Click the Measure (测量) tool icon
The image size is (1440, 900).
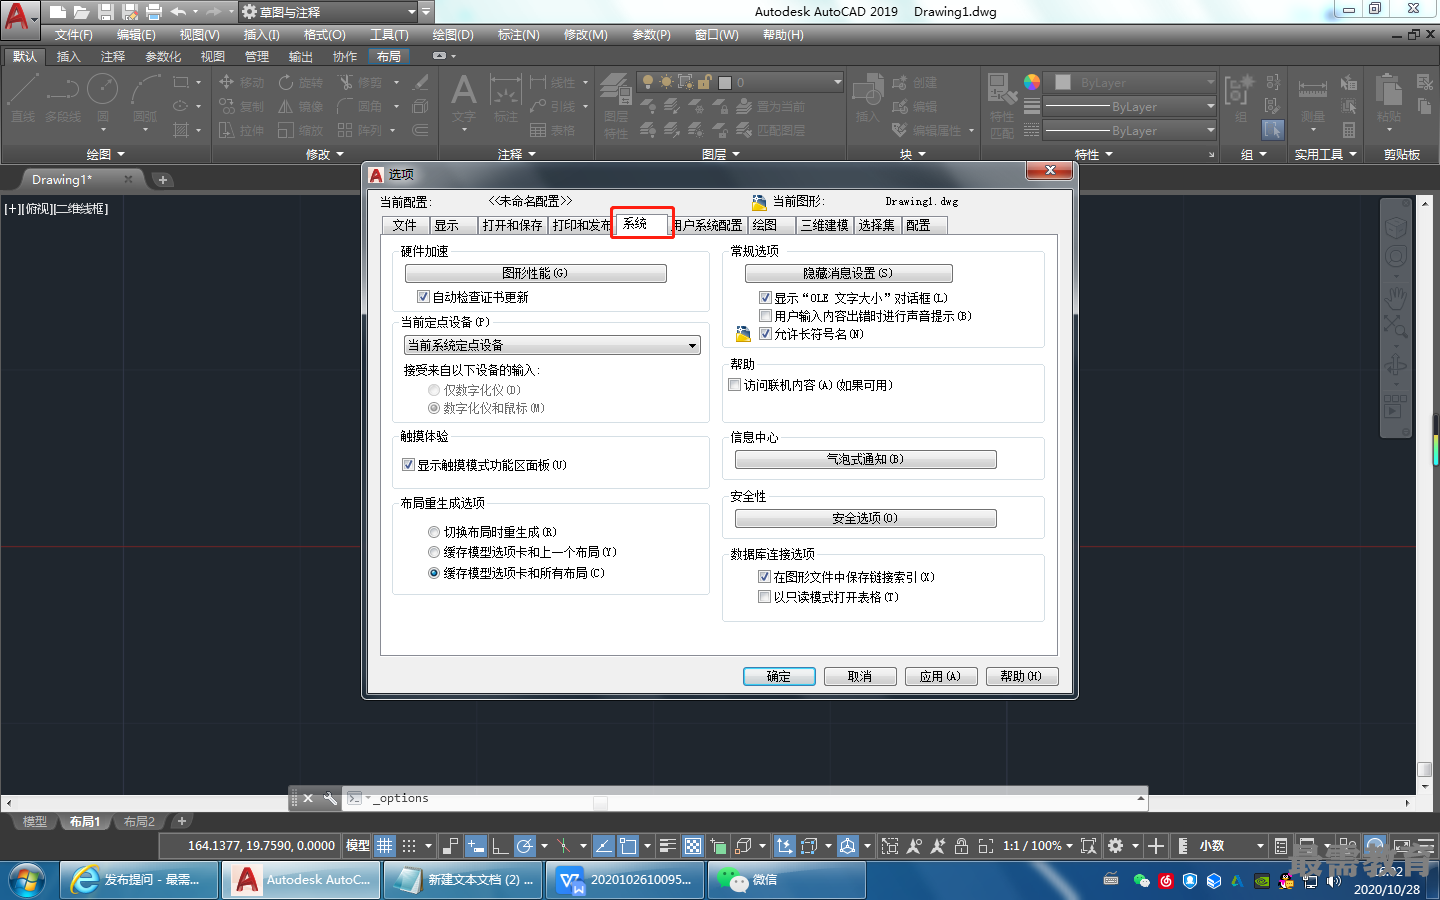point(1312,98)
